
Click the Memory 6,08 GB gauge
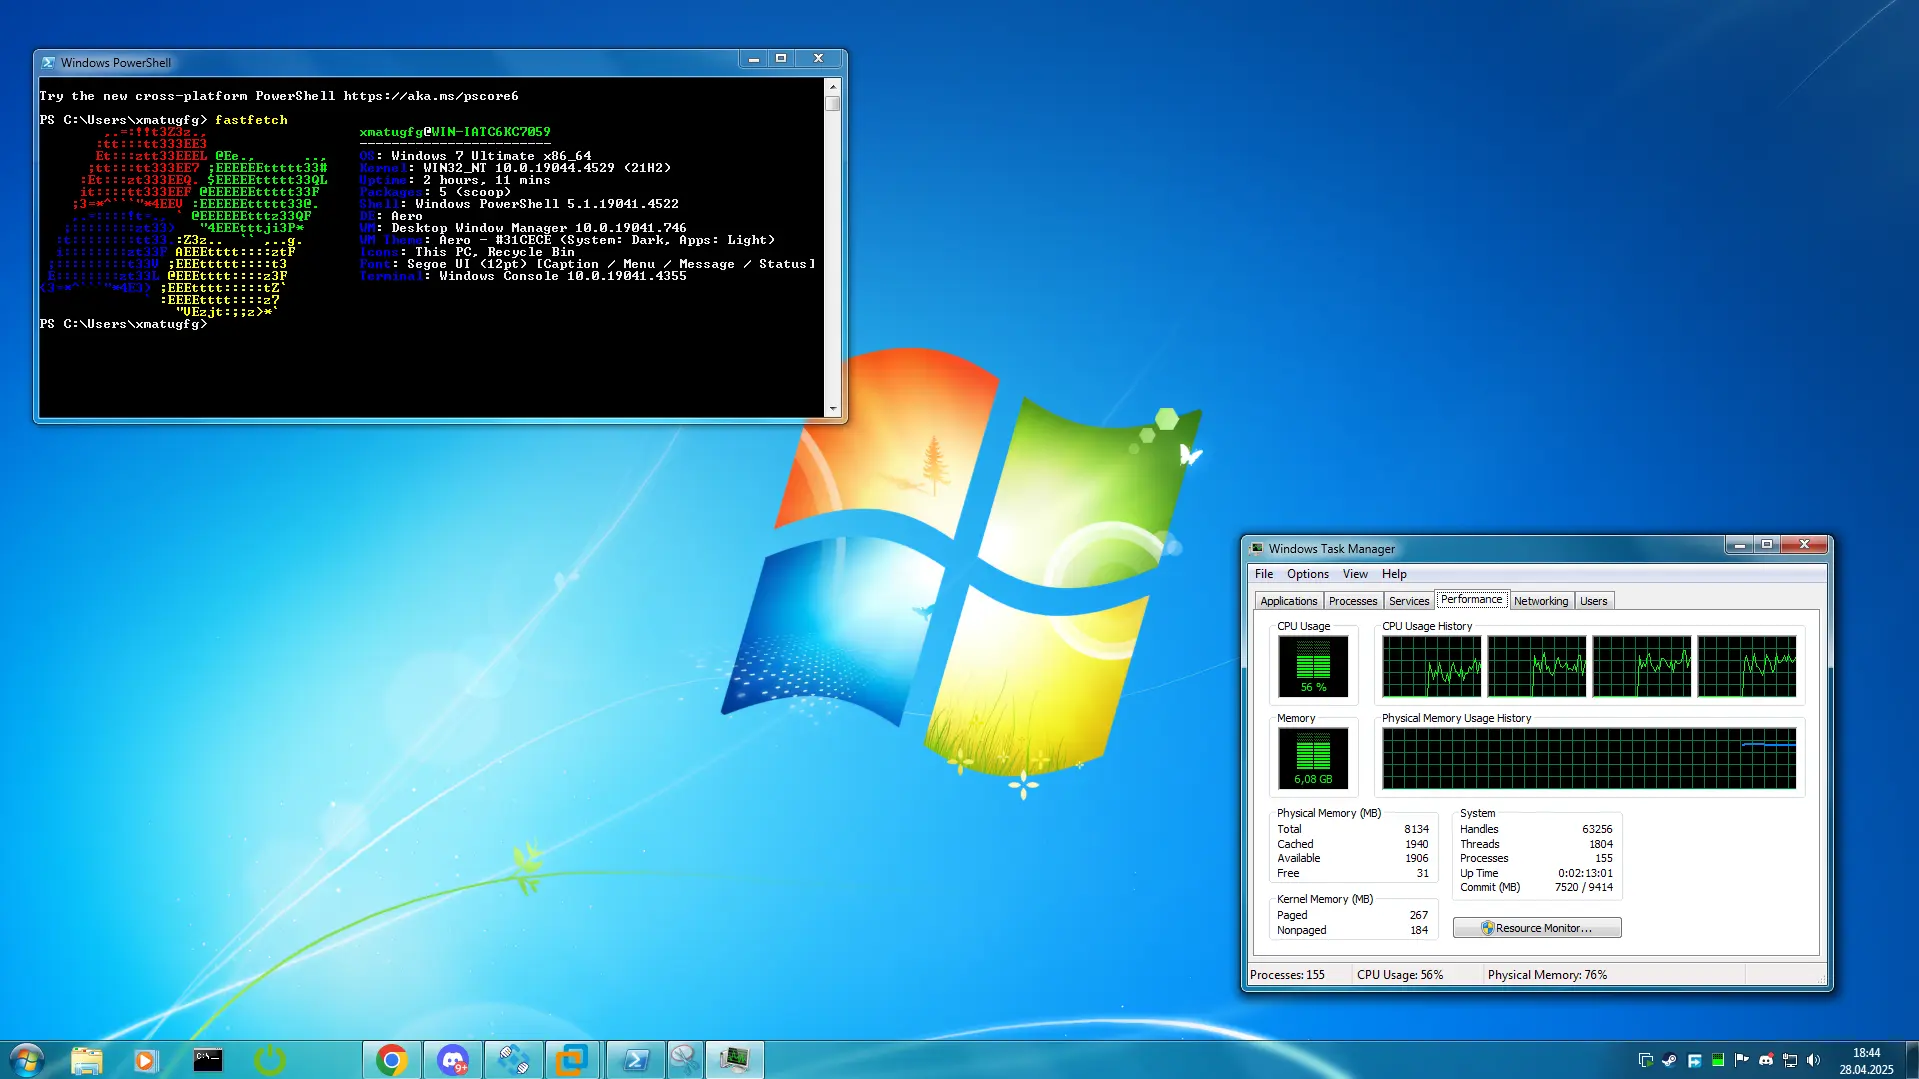1313,758
